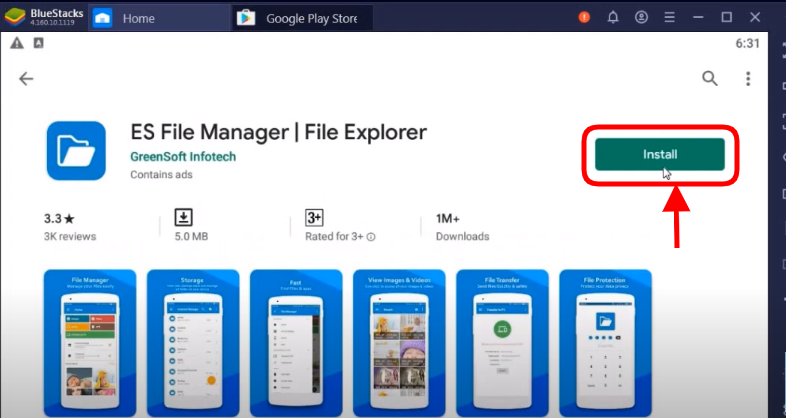Open the View Images & Videos screenshot

click(x=400, y=343)
